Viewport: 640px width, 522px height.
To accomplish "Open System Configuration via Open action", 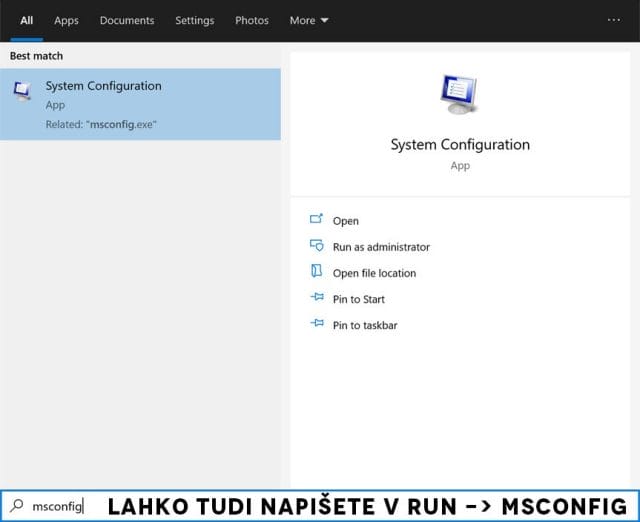I will click(345, 221).
